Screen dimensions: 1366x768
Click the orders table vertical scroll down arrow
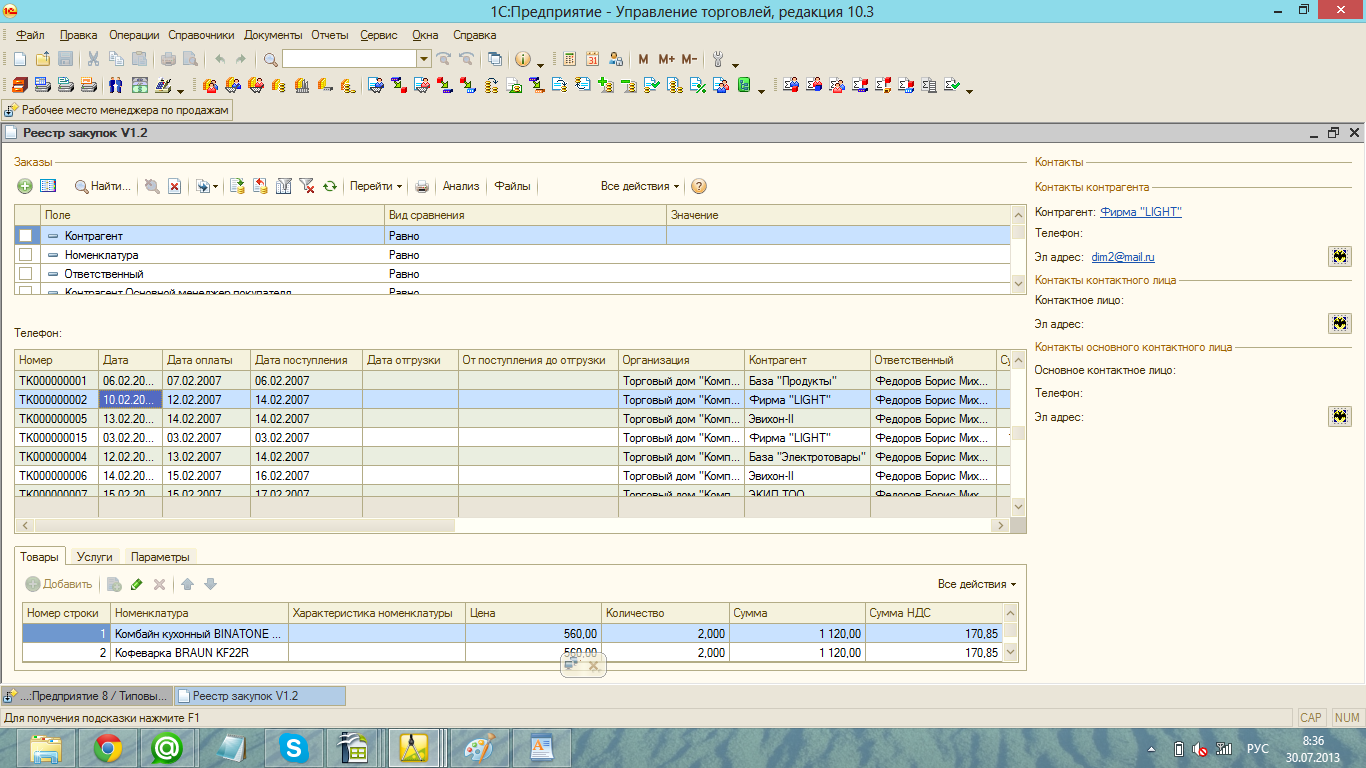point(1018,507)
